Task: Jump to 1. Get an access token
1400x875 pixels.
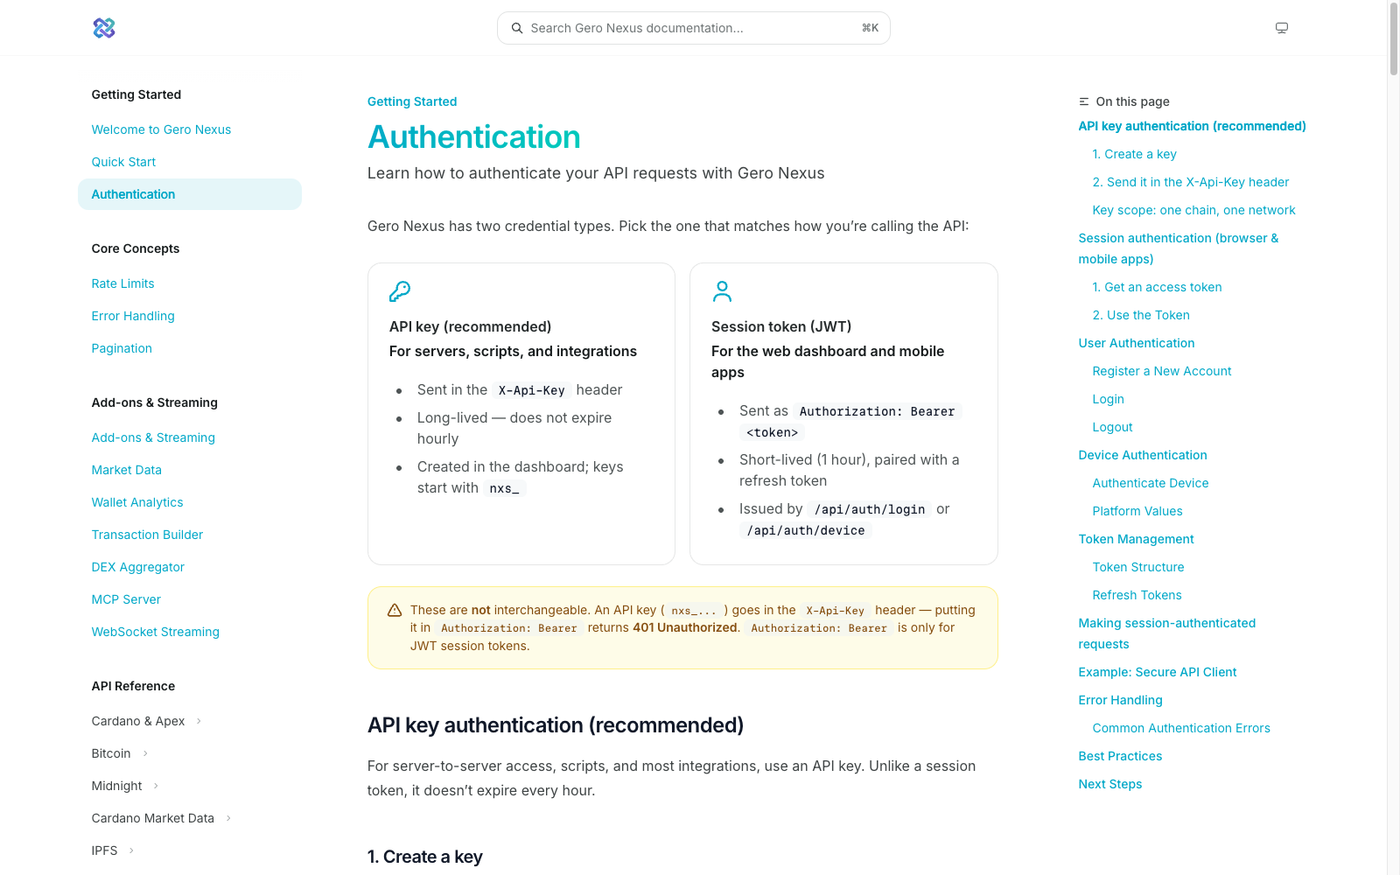Action: pos(1157,287)
